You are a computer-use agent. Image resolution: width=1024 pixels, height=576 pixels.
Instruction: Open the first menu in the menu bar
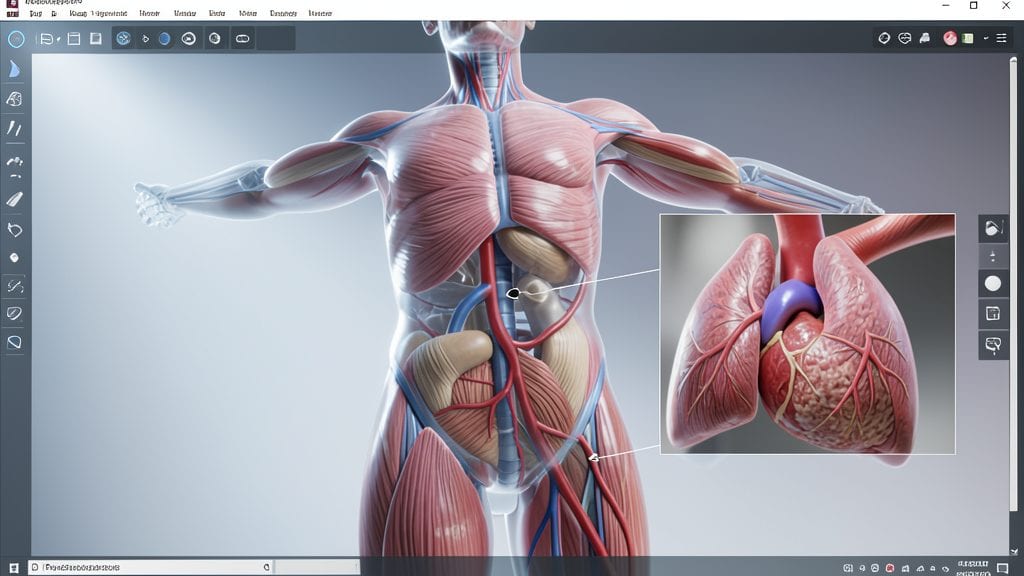(x=36, y=13)
